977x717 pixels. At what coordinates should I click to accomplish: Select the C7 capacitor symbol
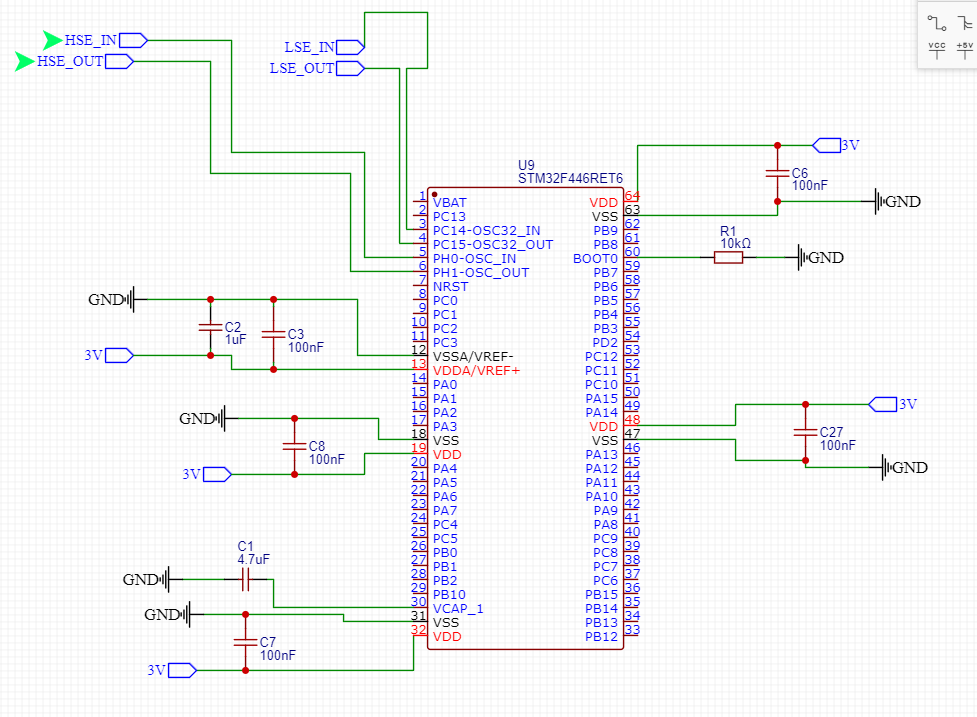(x=245, y=642)
